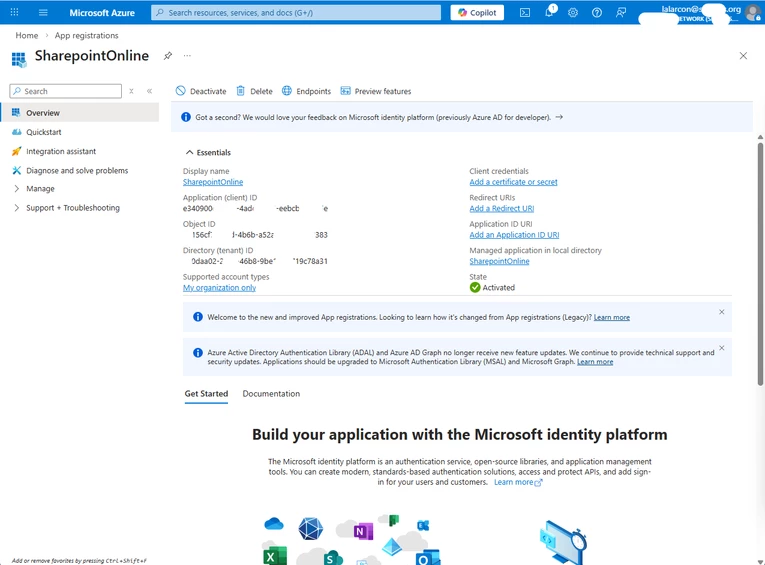Focus the top resources search bar
Image resolution: width=765 pixels, height=565 pixels.
click(296, 13)
